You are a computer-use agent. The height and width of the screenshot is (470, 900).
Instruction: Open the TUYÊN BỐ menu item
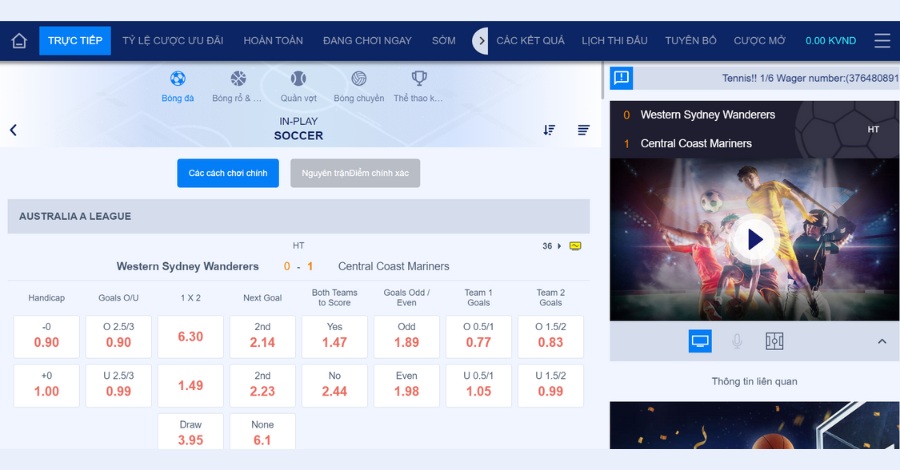[690, 41]
